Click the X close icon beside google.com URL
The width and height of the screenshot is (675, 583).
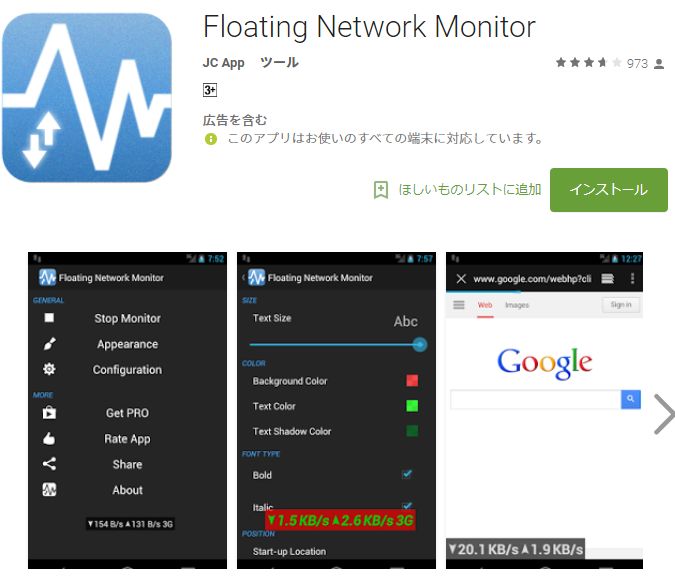(461, 279)
